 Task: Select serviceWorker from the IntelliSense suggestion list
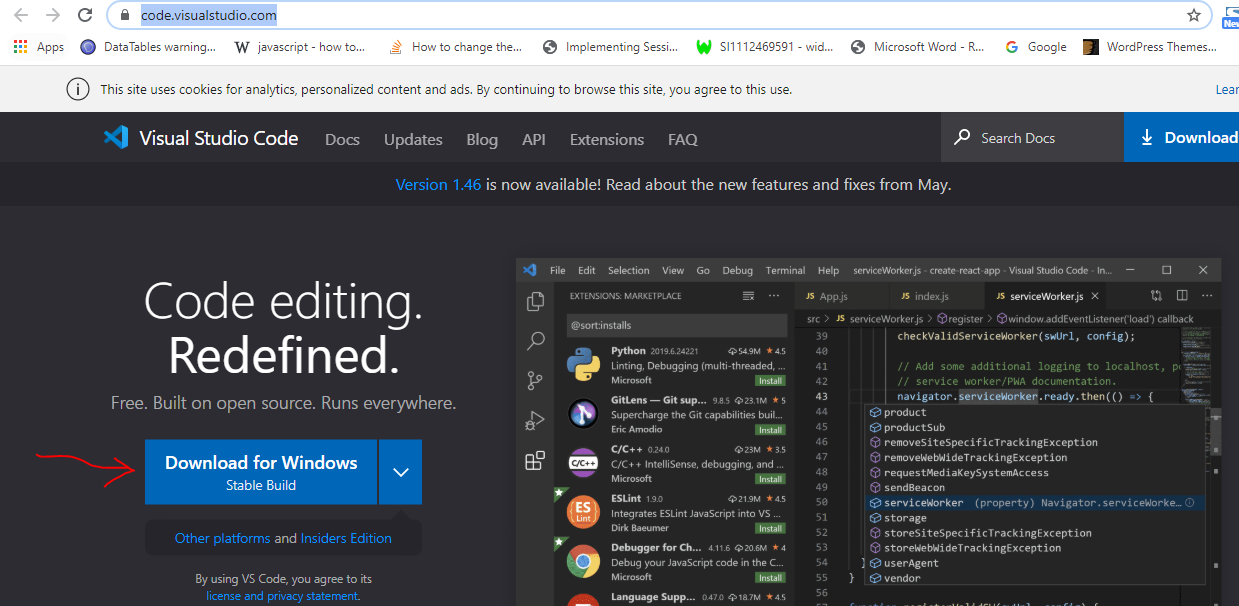click(x=922, y=502)
